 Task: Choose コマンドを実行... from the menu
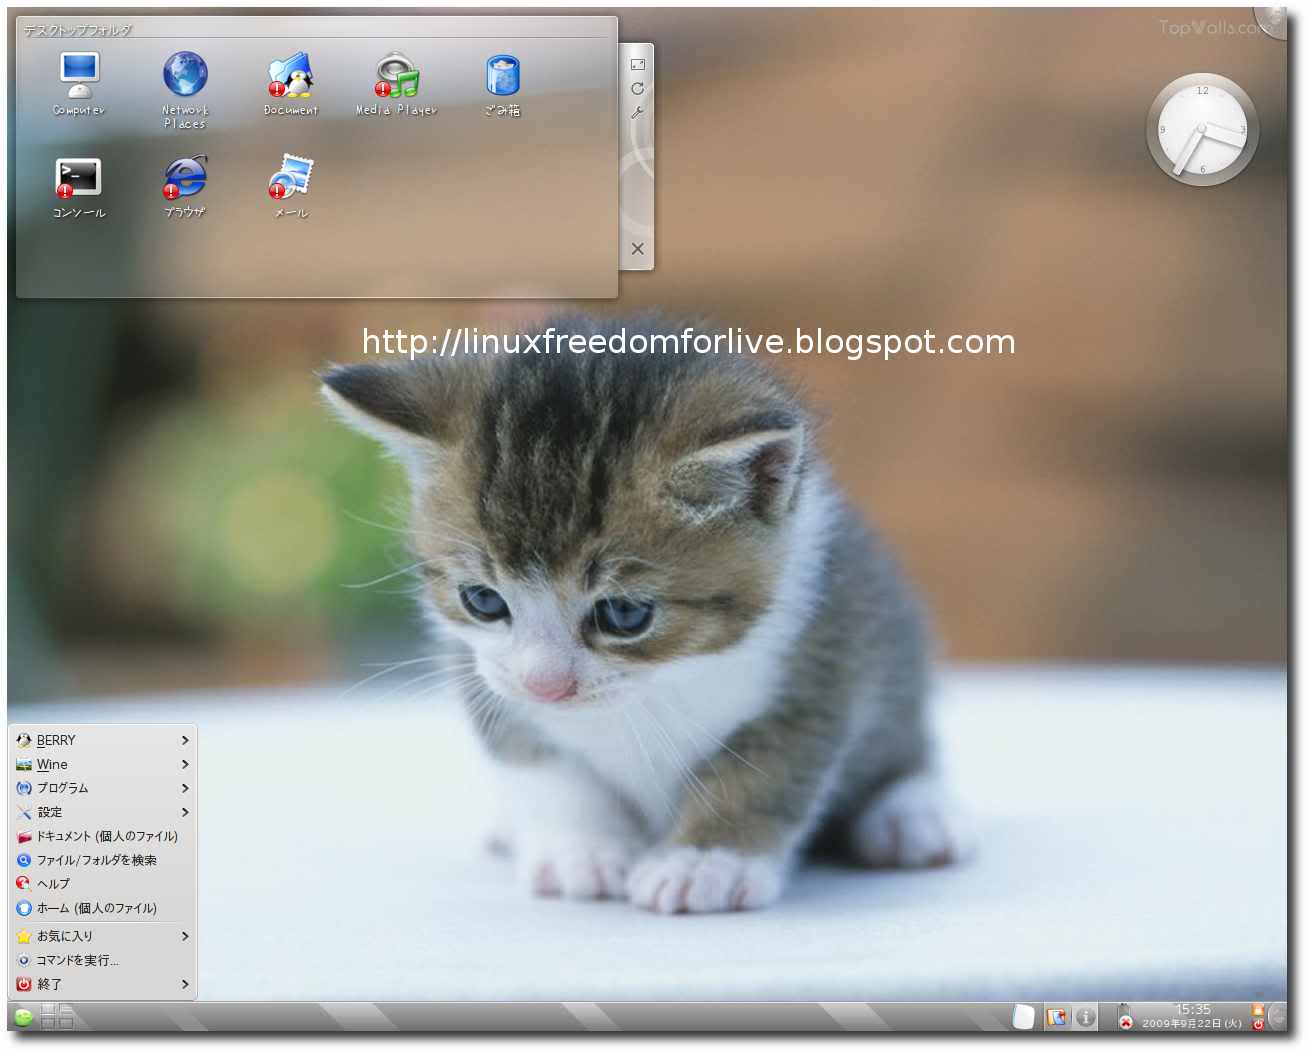pyautogui.click(x=103, y=960)
